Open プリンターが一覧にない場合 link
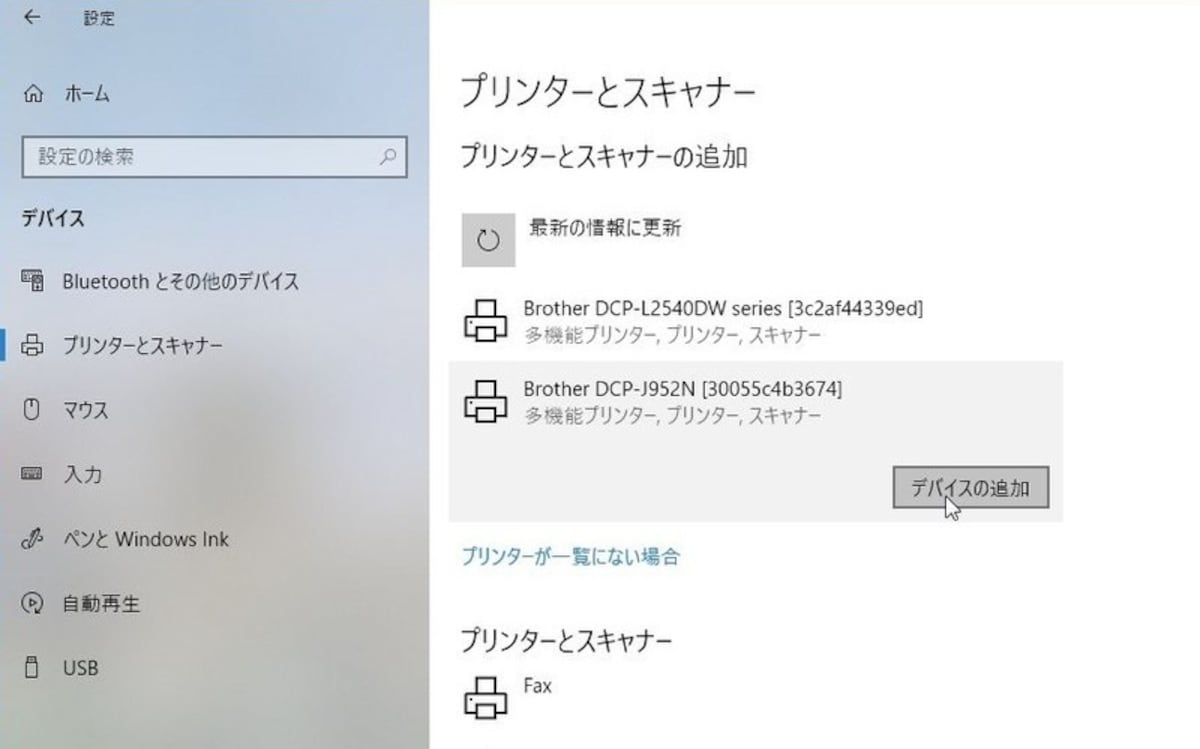 click(x=570, y=556)
